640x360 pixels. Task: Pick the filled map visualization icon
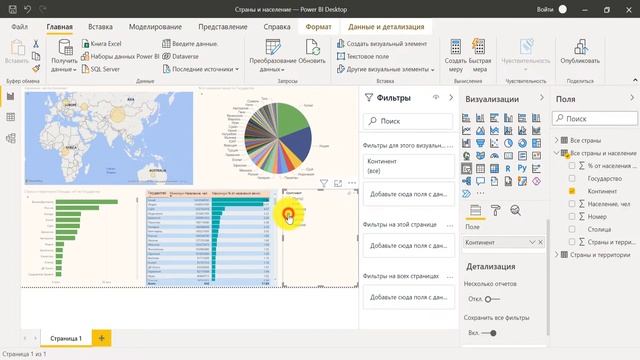pos(480,156)
